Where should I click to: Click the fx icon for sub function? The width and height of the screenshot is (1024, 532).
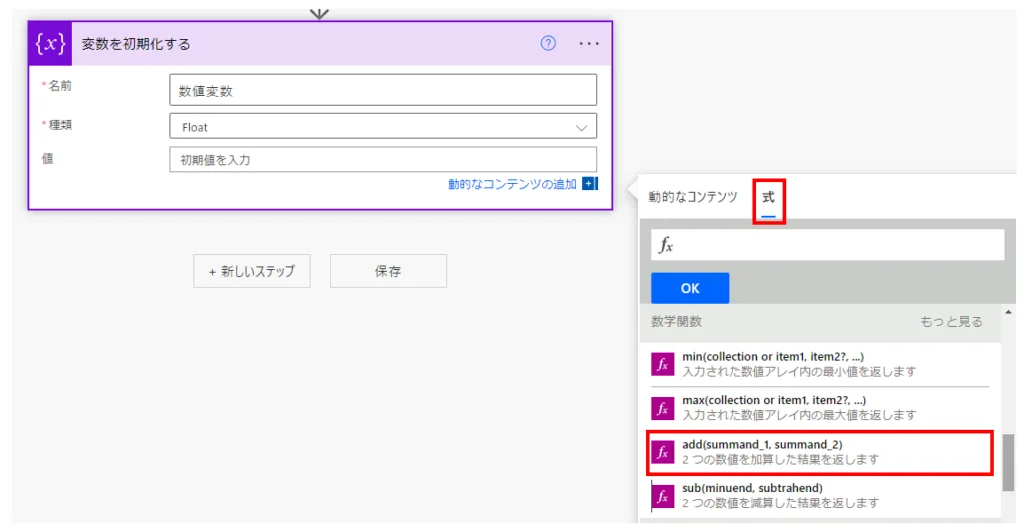[x=662, y=495]
